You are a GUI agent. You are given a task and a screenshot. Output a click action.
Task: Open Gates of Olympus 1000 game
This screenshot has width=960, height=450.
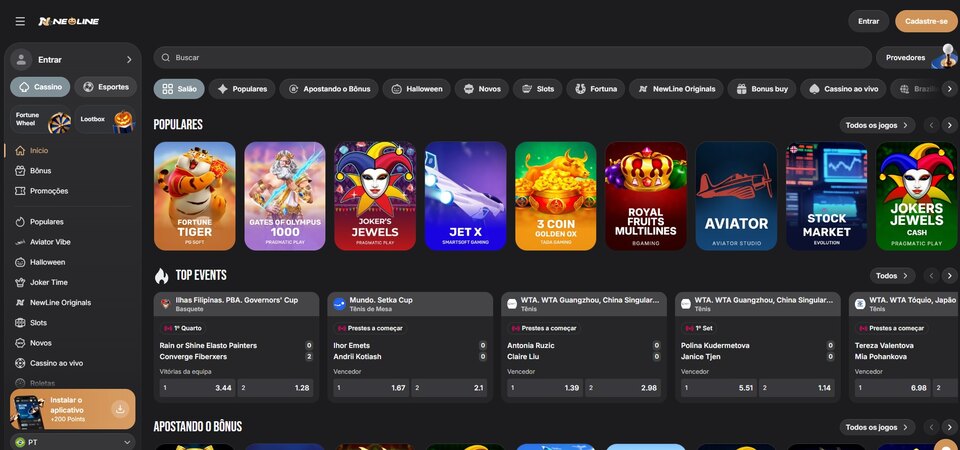point(285,196)
